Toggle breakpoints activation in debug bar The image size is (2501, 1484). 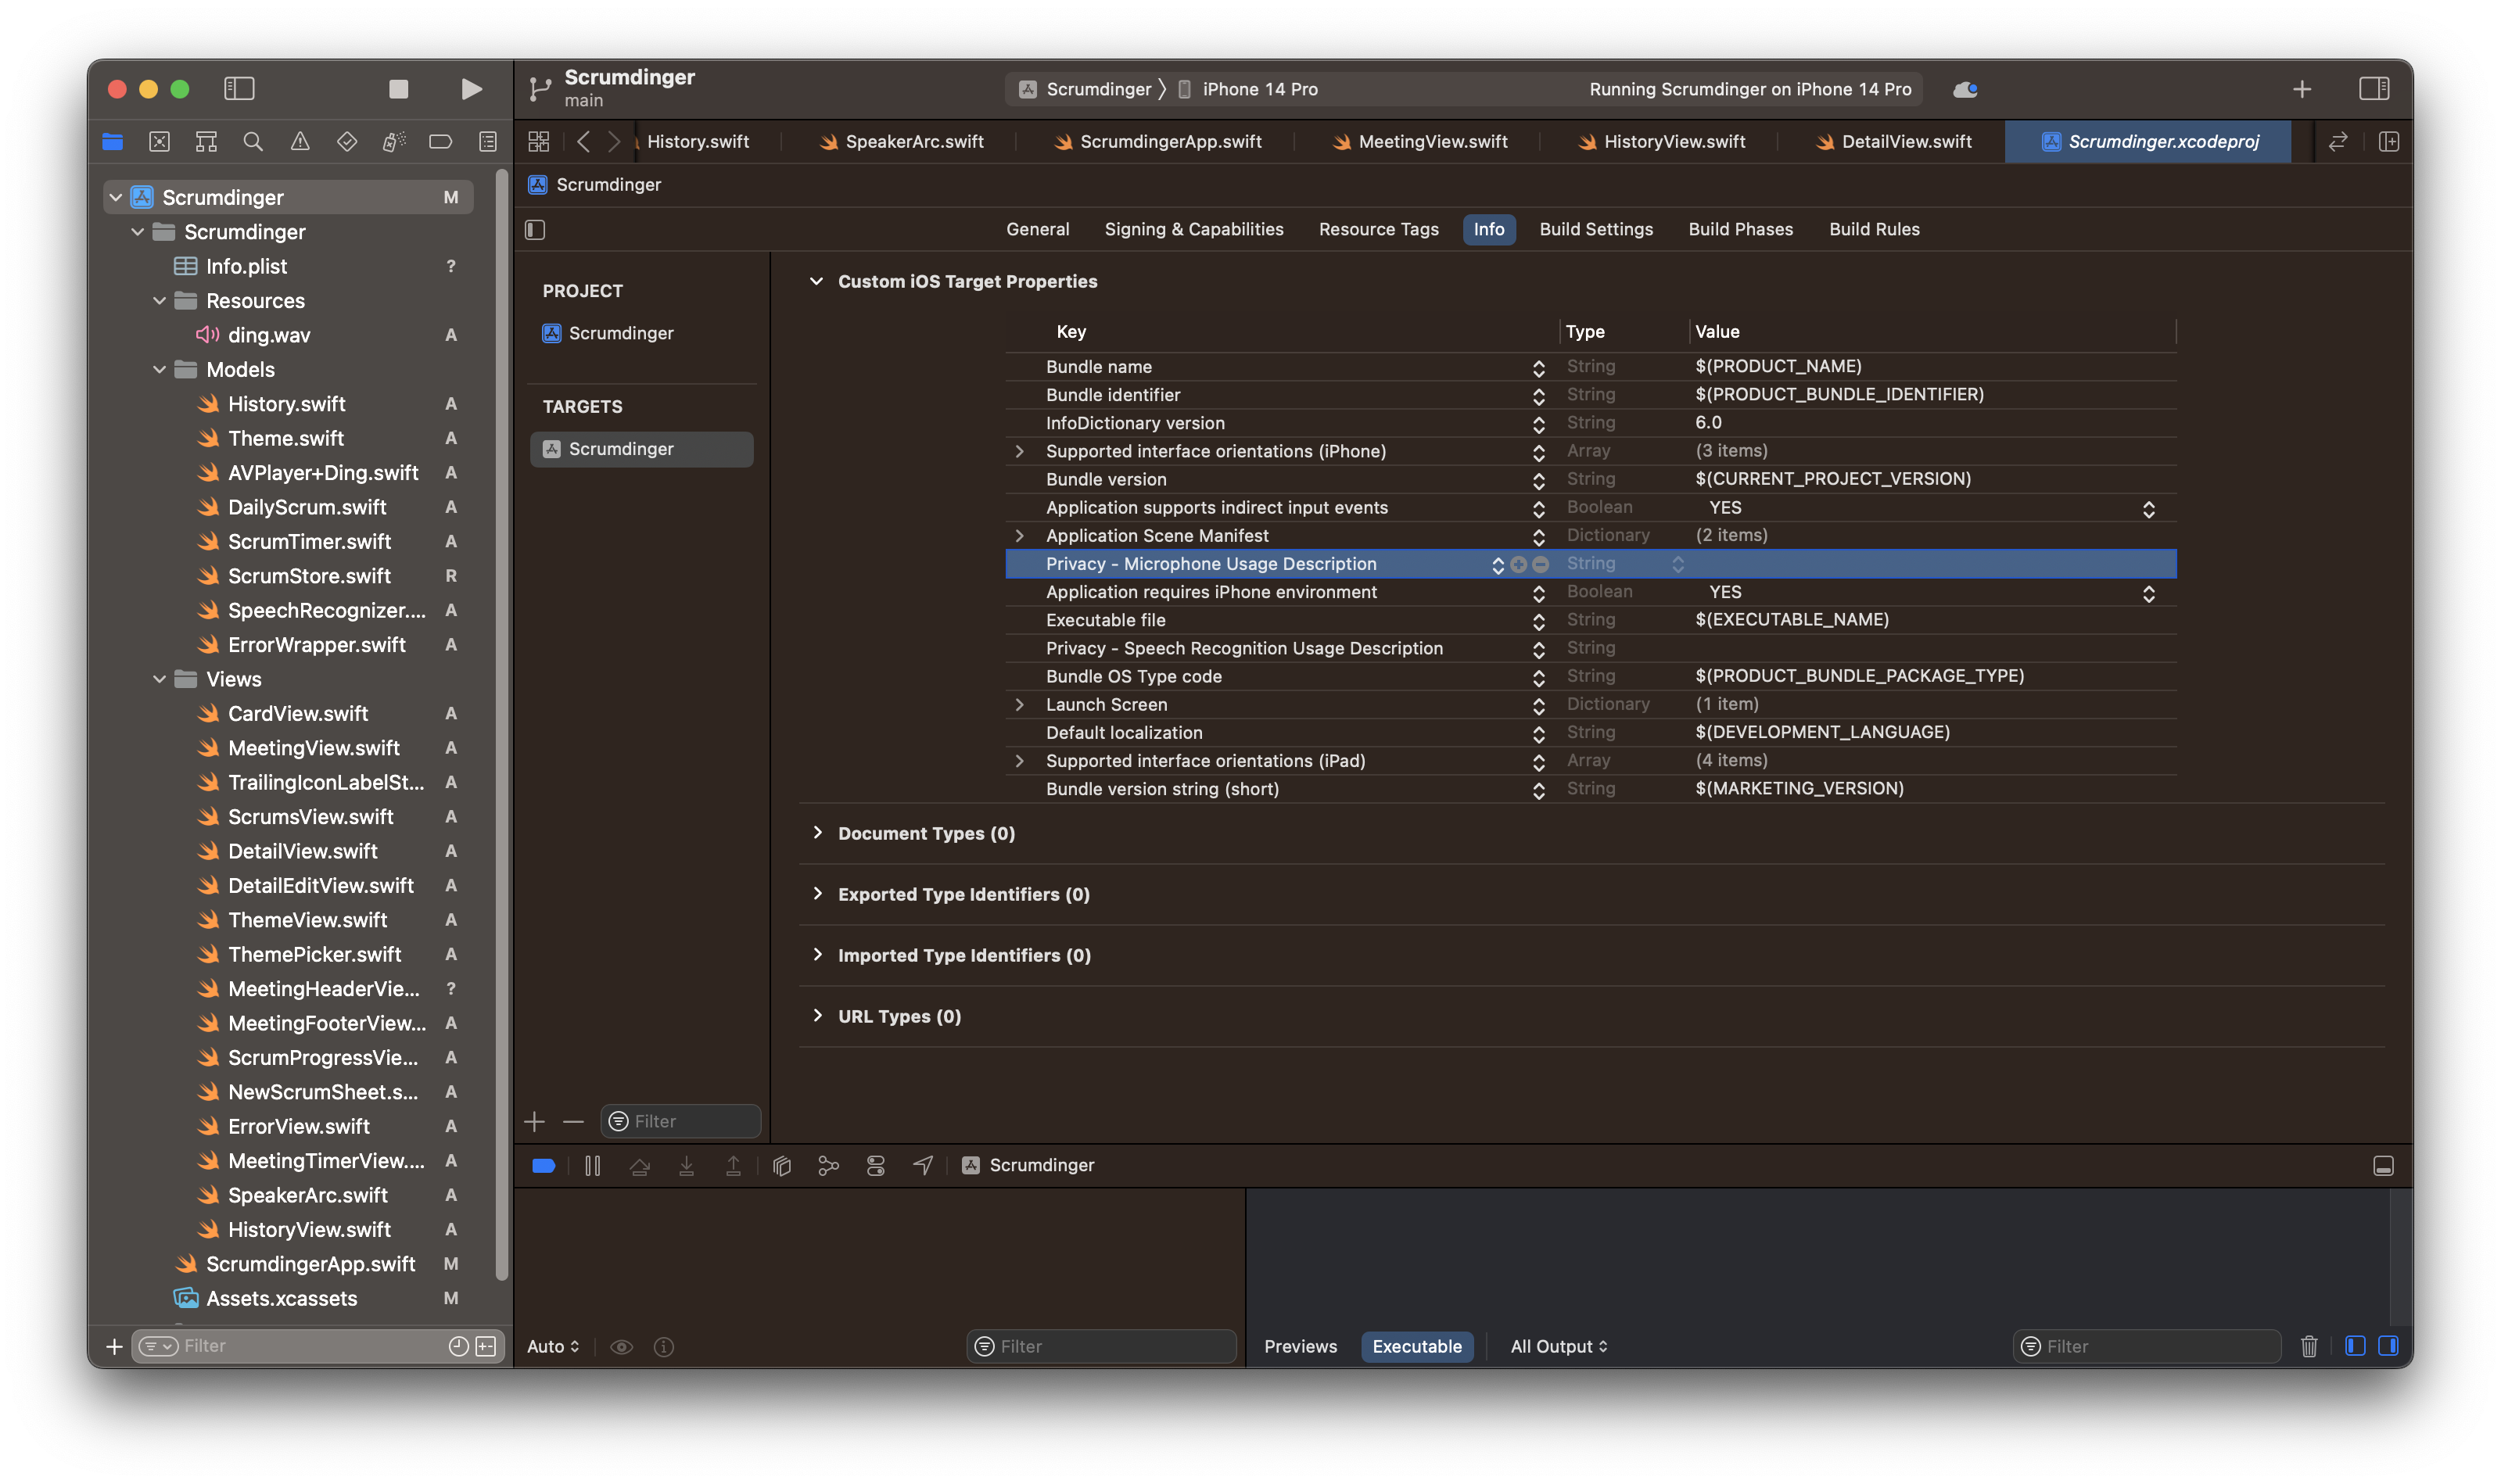coord(544,1166)
